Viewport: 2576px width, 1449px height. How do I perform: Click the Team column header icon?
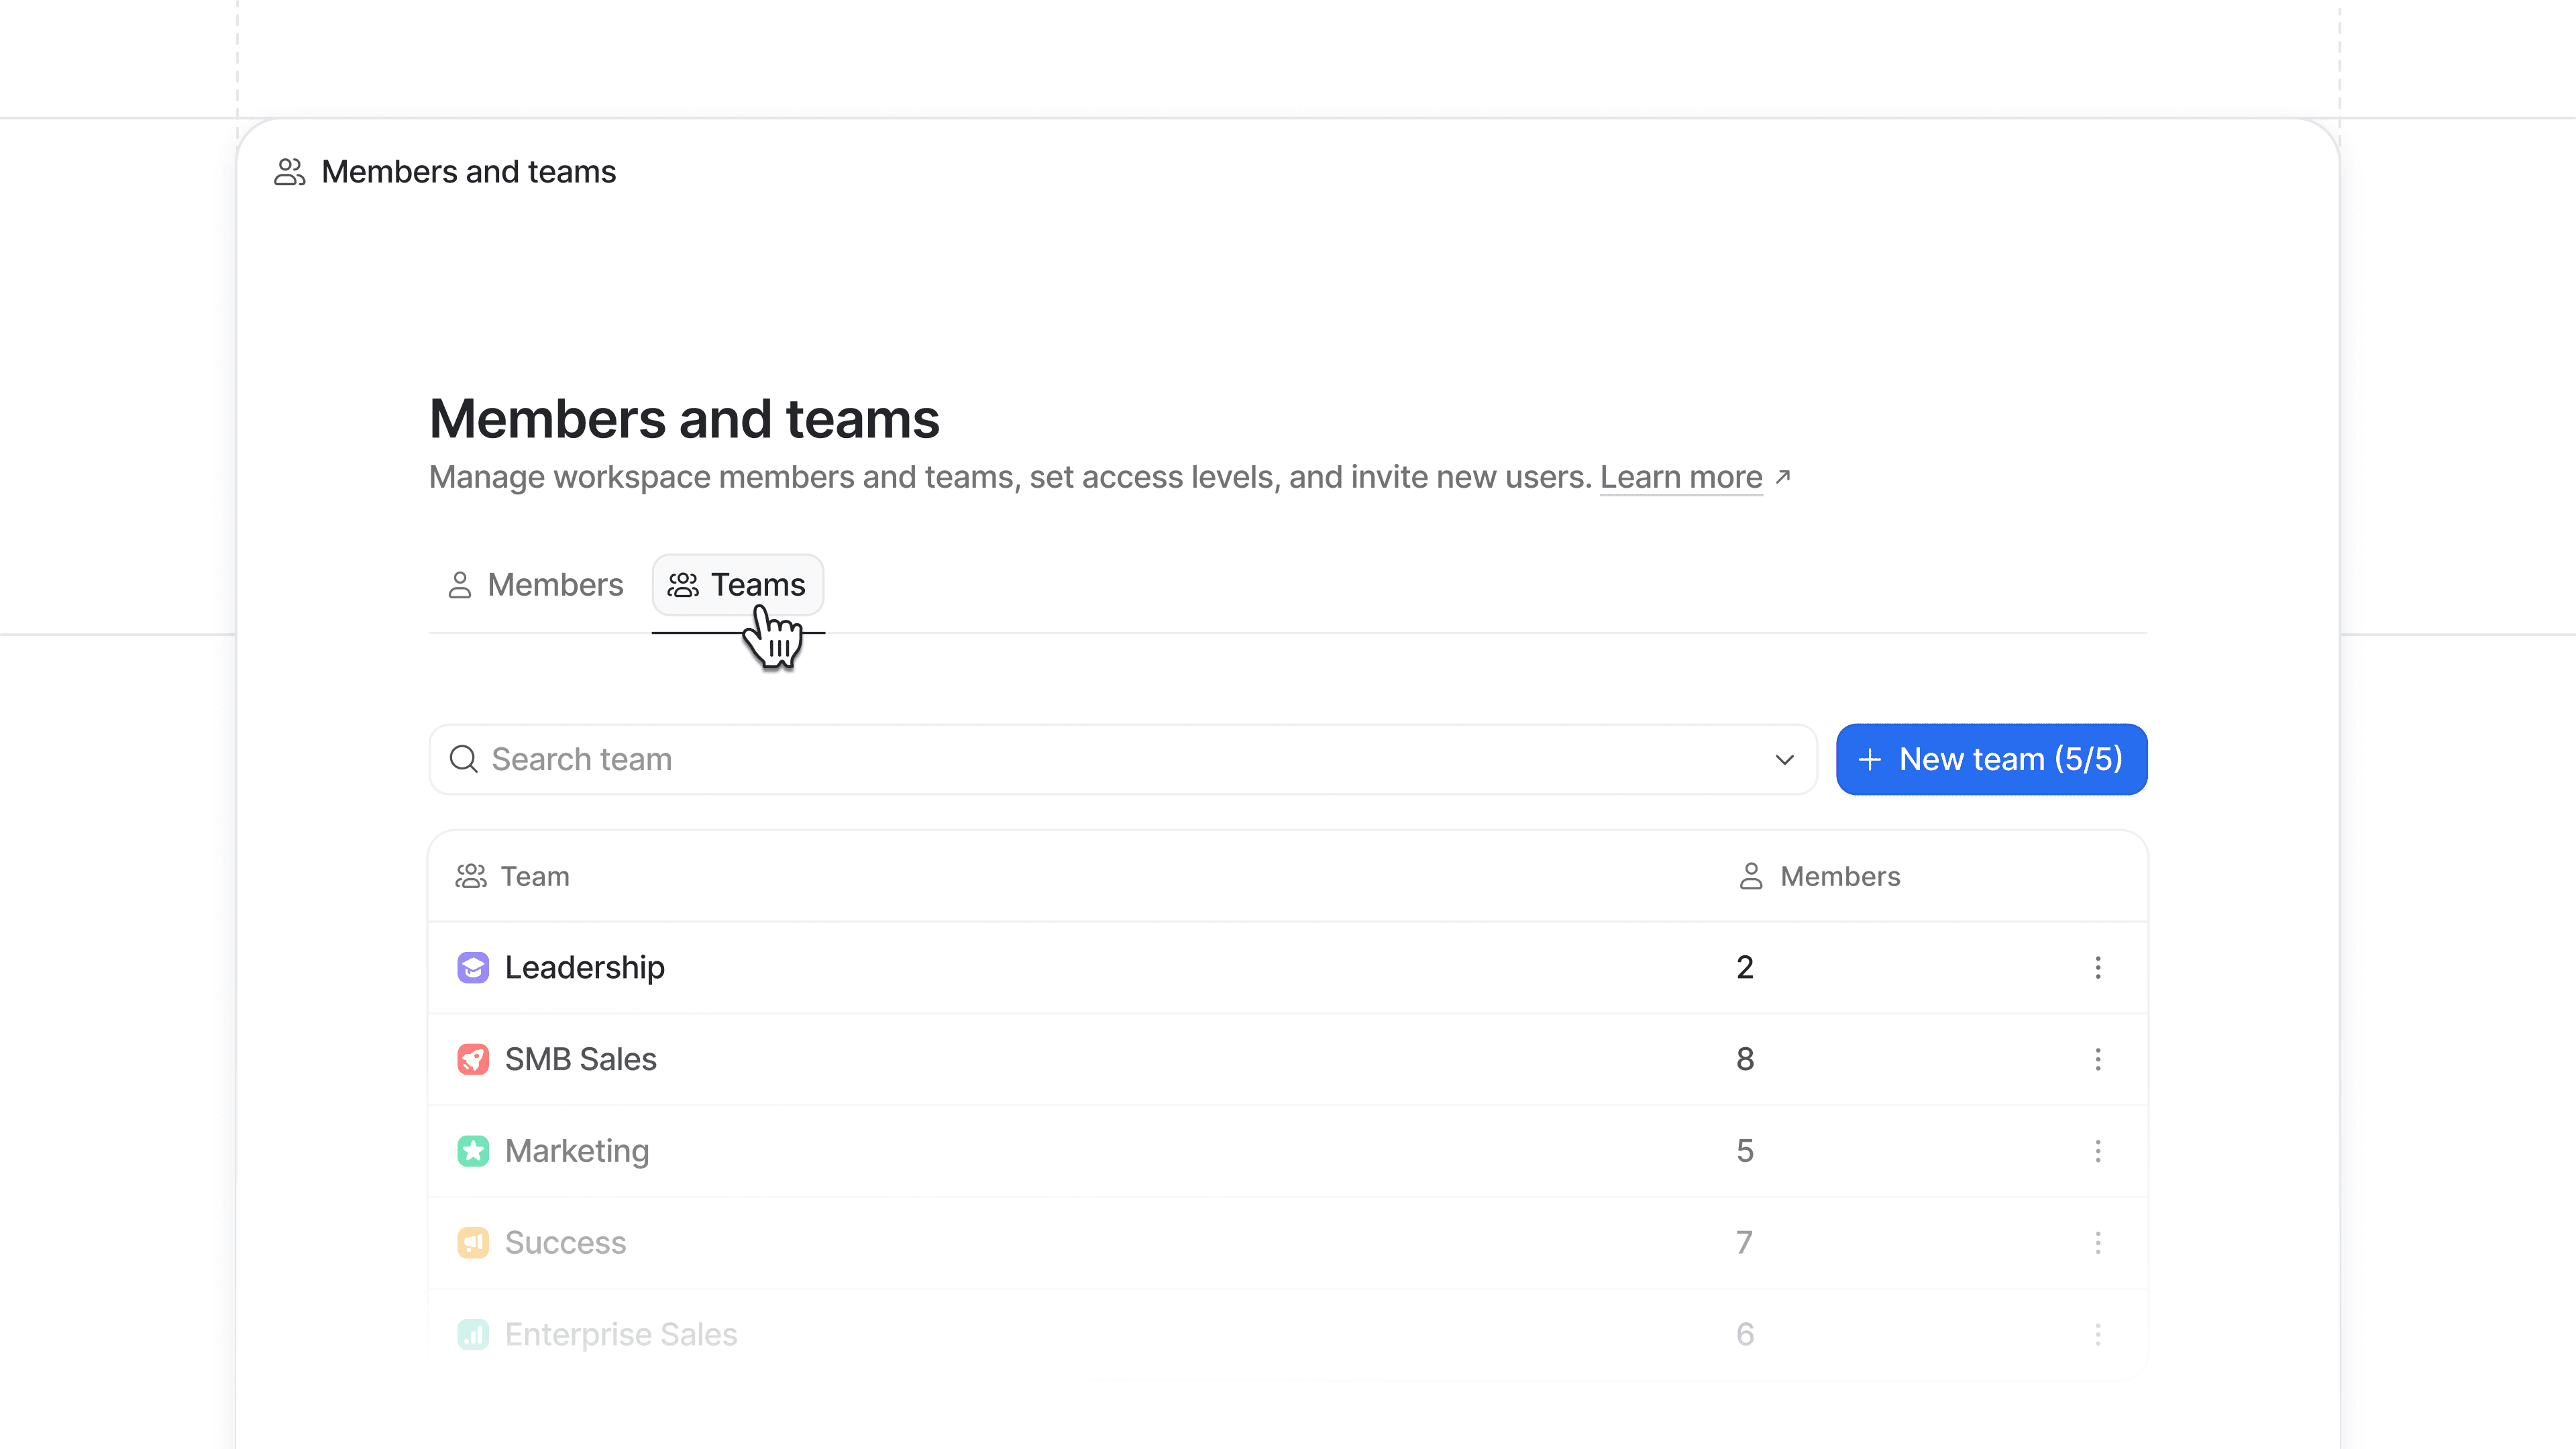tap(471, 876)
